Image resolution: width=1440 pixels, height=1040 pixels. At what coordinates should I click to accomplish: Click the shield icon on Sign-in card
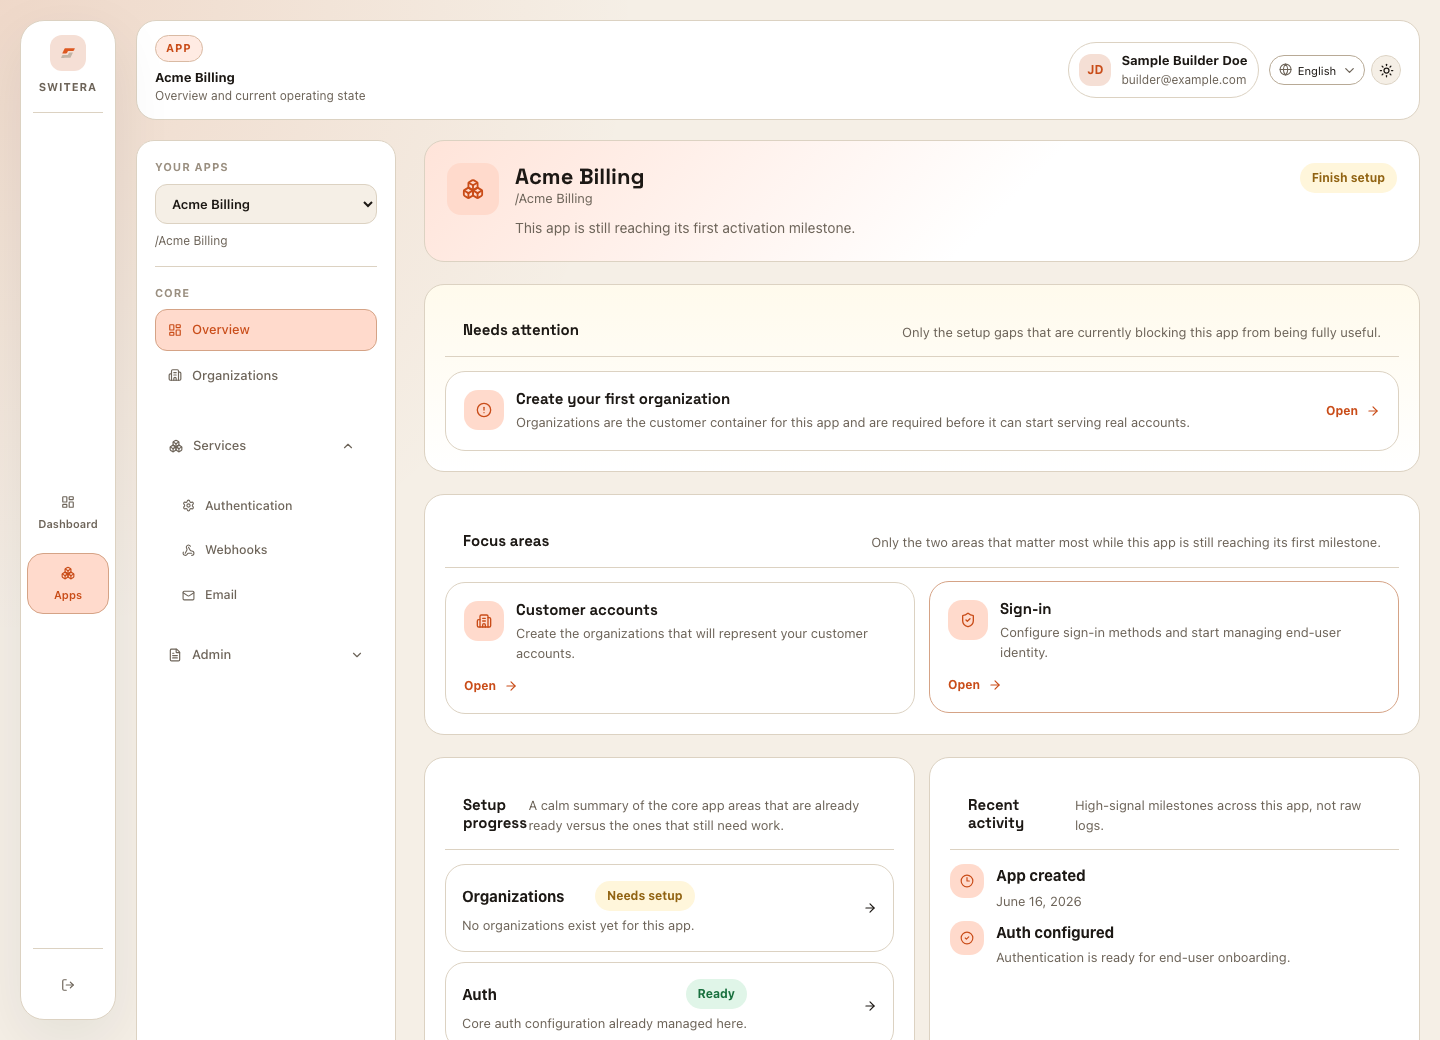coord(968,620)
